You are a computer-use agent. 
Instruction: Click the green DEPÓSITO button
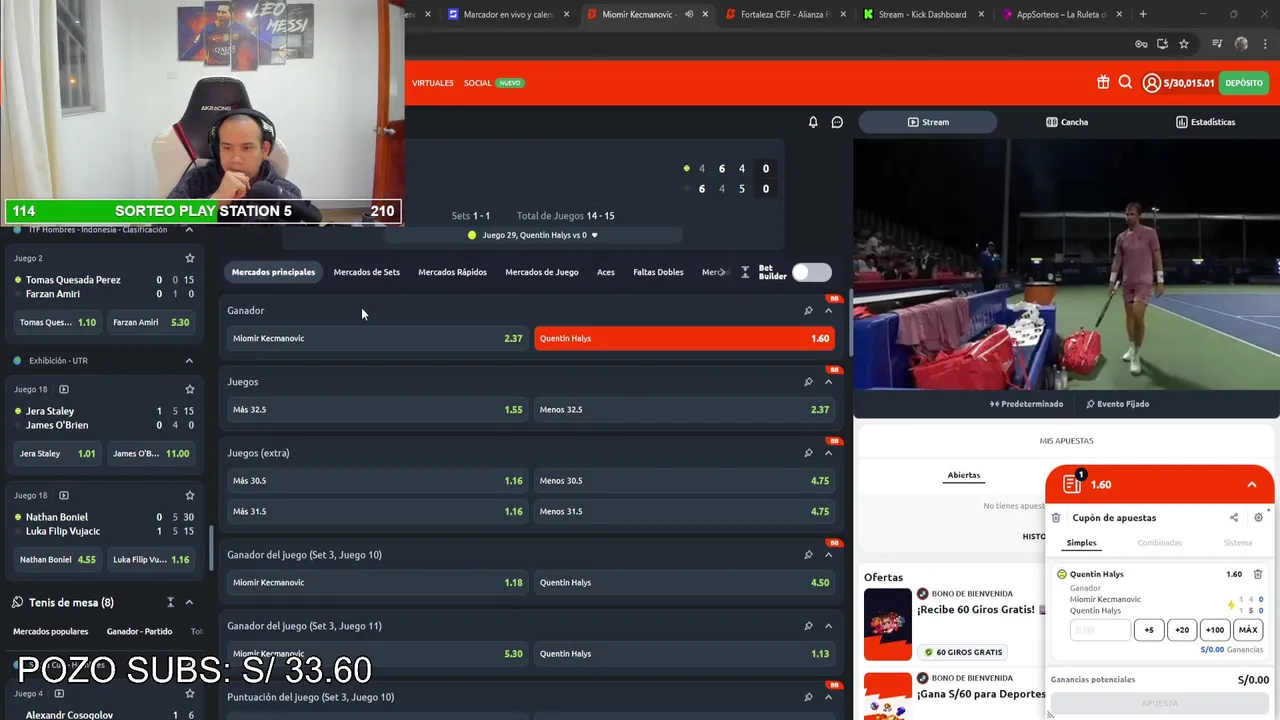(1244, 83)
